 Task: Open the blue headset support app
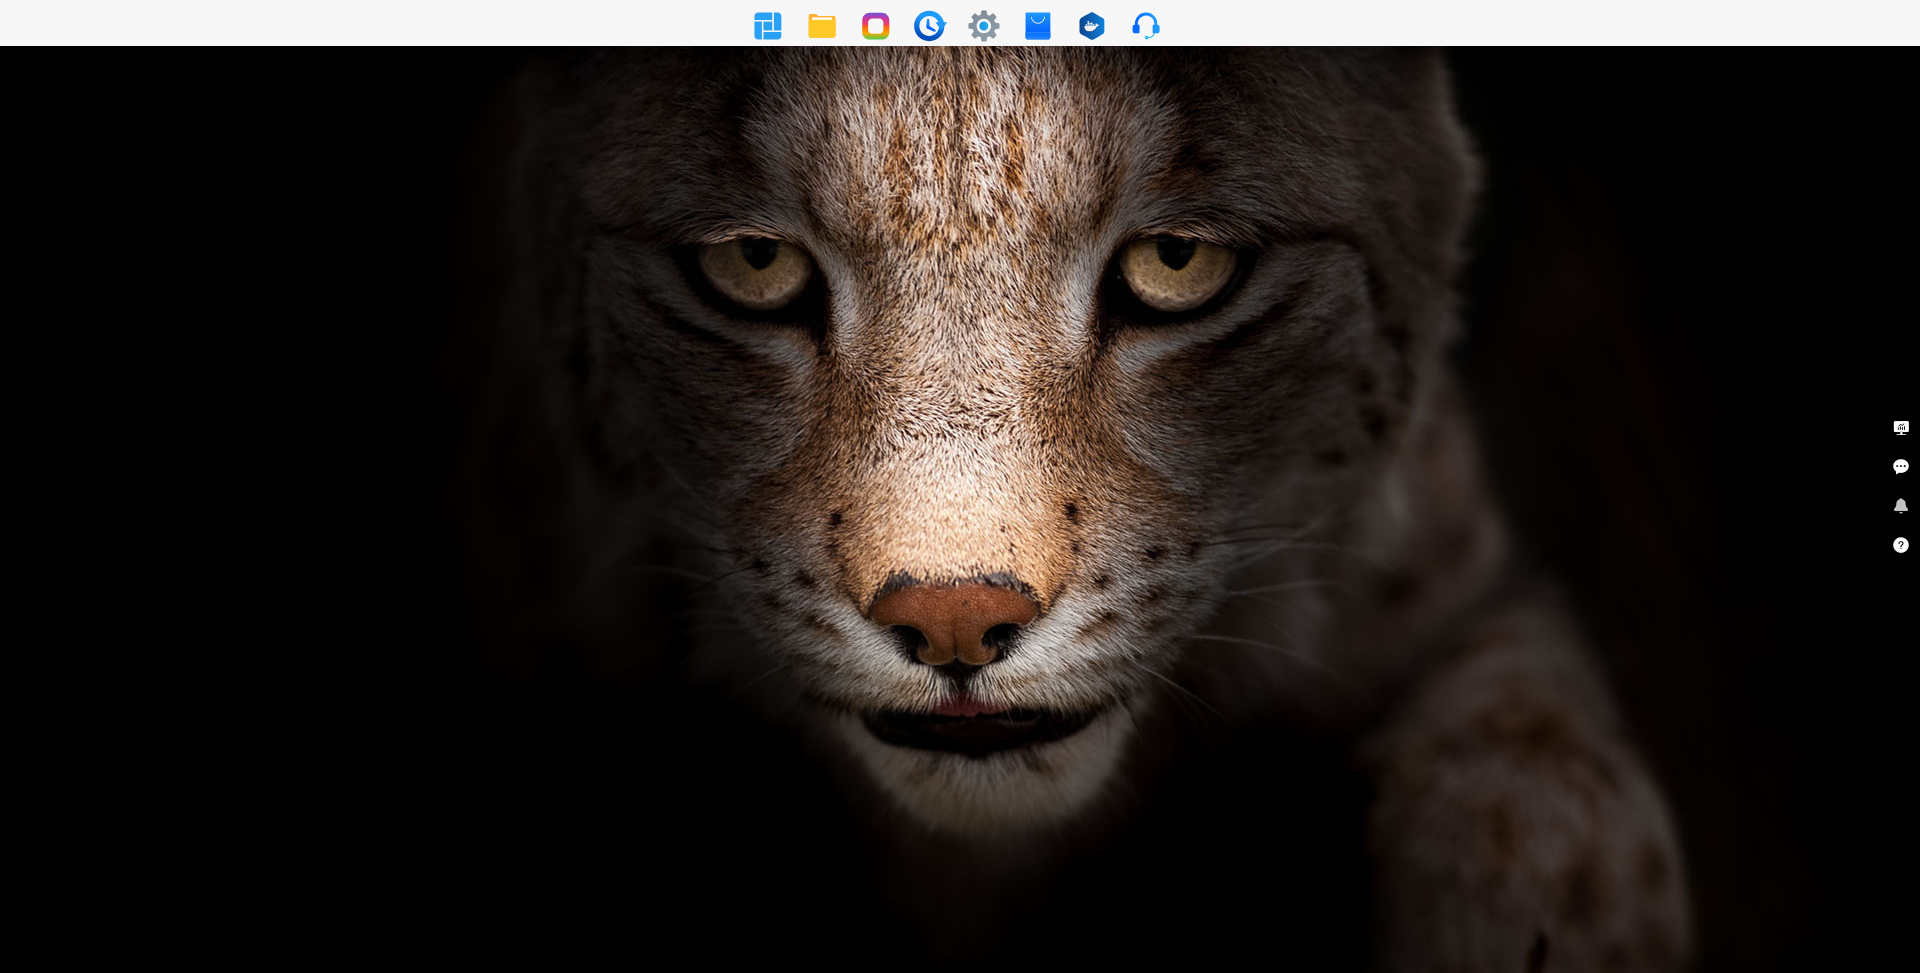point(1146,26)
